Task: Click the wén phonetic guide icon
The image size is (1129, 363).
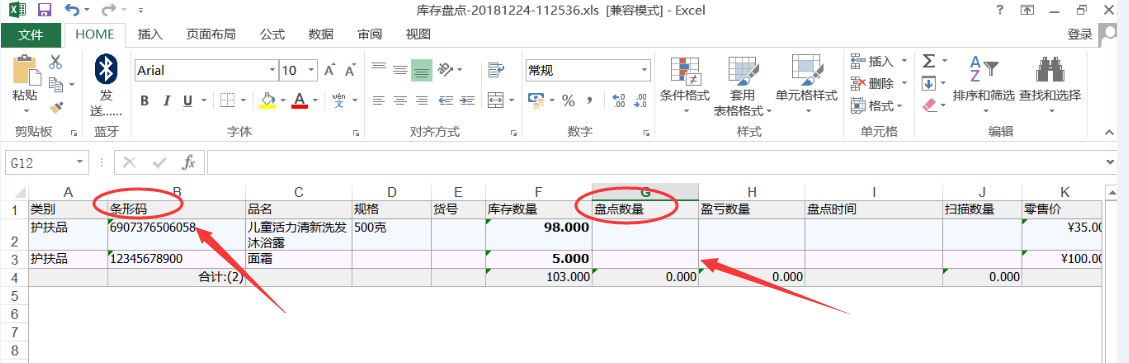Action: [339, 100]
